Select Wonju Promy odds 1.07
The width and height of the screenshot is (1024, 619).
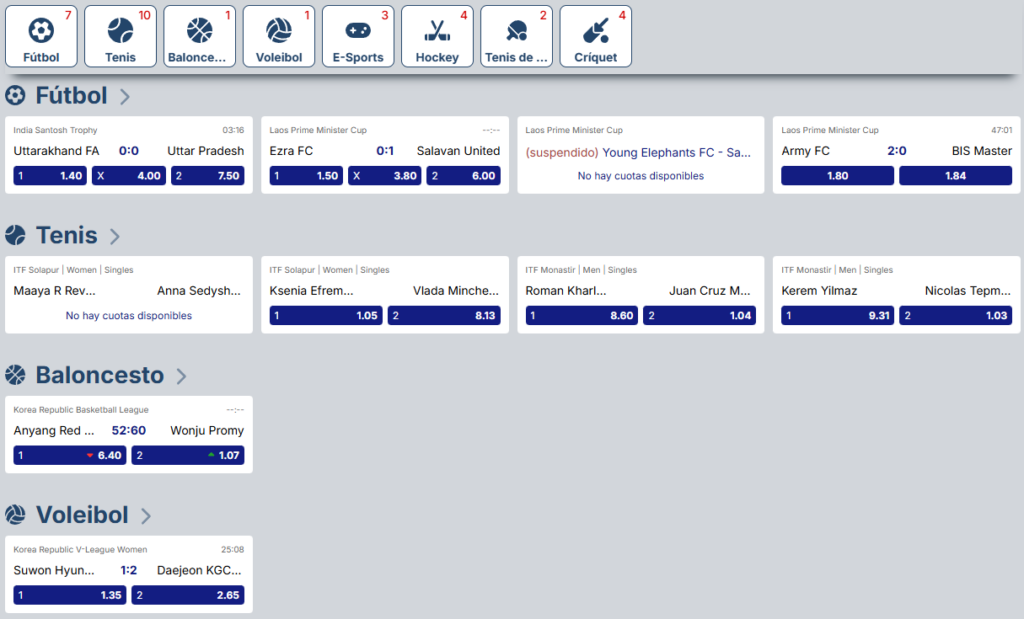188,456
